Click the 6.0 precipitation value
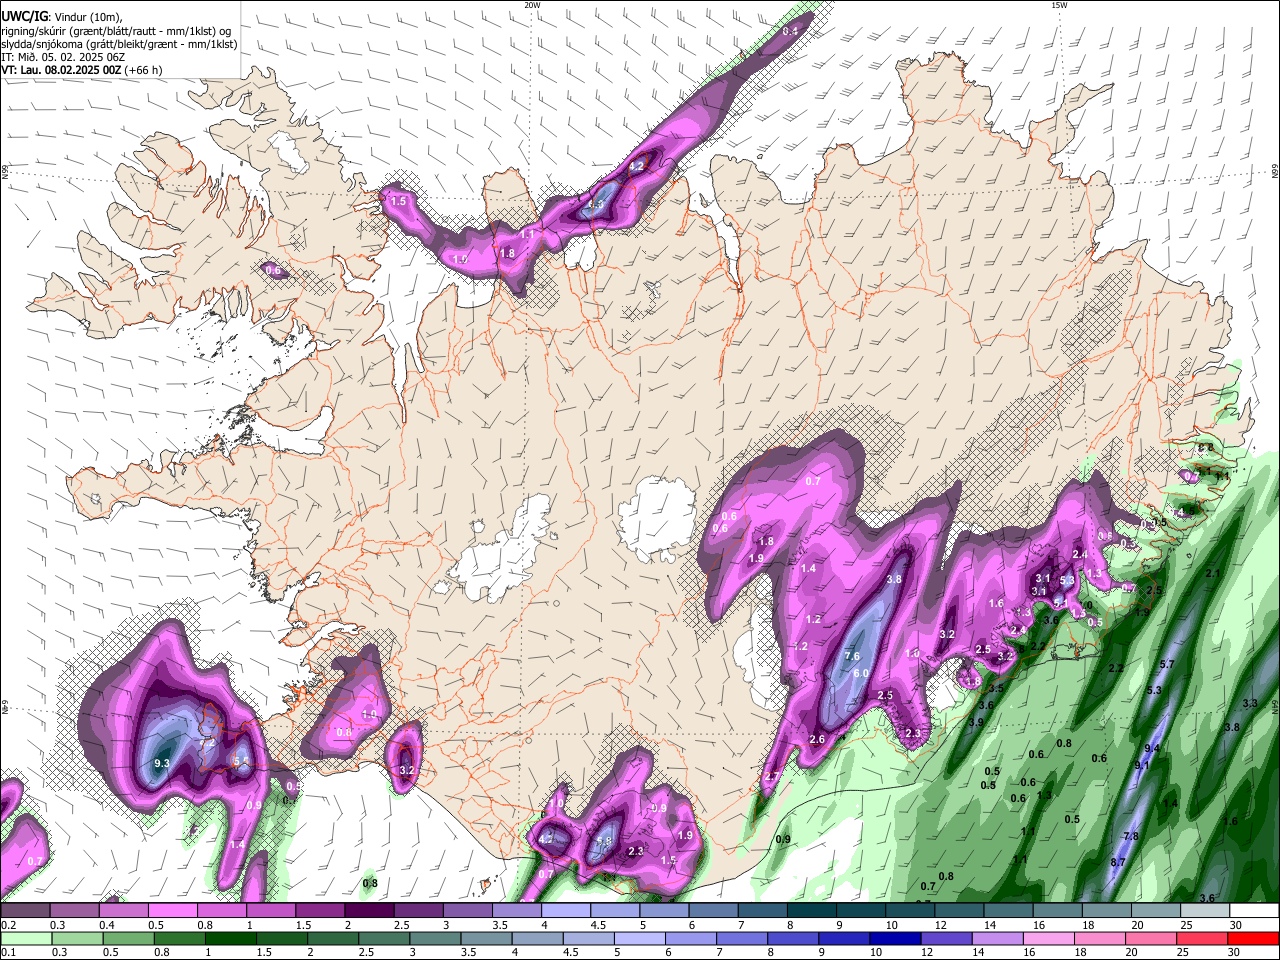The width and height of the screenshot is (1280, 960). coord(860,673)
